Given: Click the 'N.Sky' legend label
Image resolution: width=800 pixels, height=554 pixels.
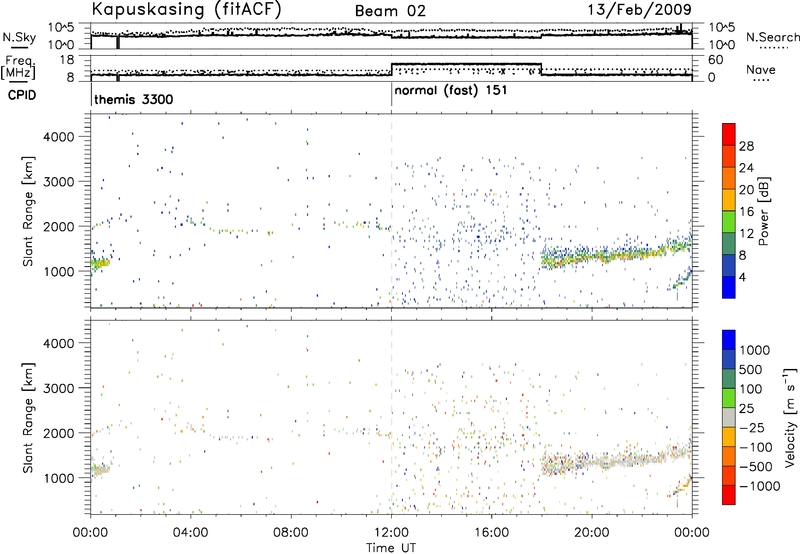Looking at the screenshot, I should (19, 37).
